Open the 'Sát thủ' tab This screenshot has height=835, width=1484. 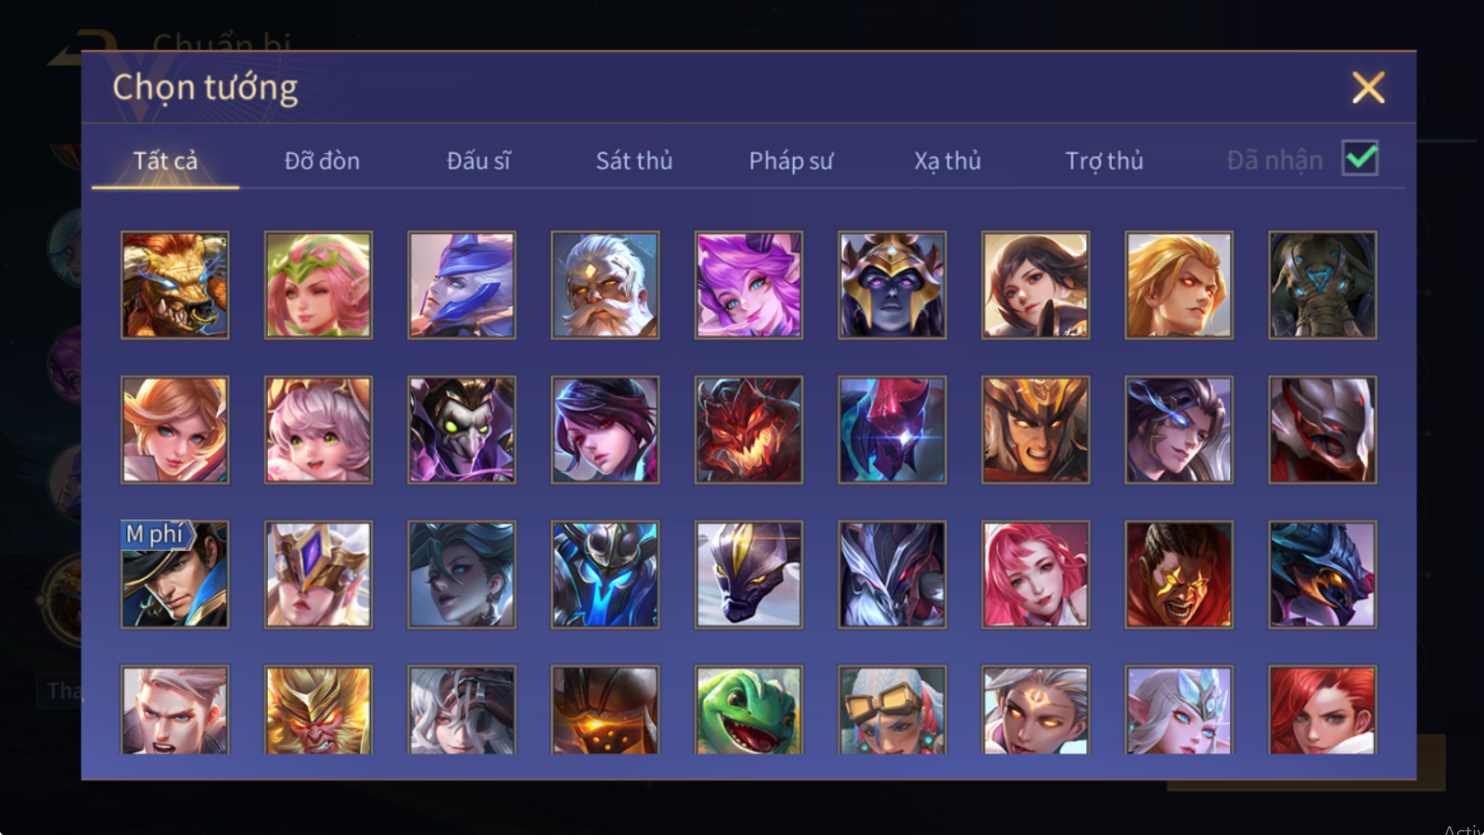tap(634, 160)
